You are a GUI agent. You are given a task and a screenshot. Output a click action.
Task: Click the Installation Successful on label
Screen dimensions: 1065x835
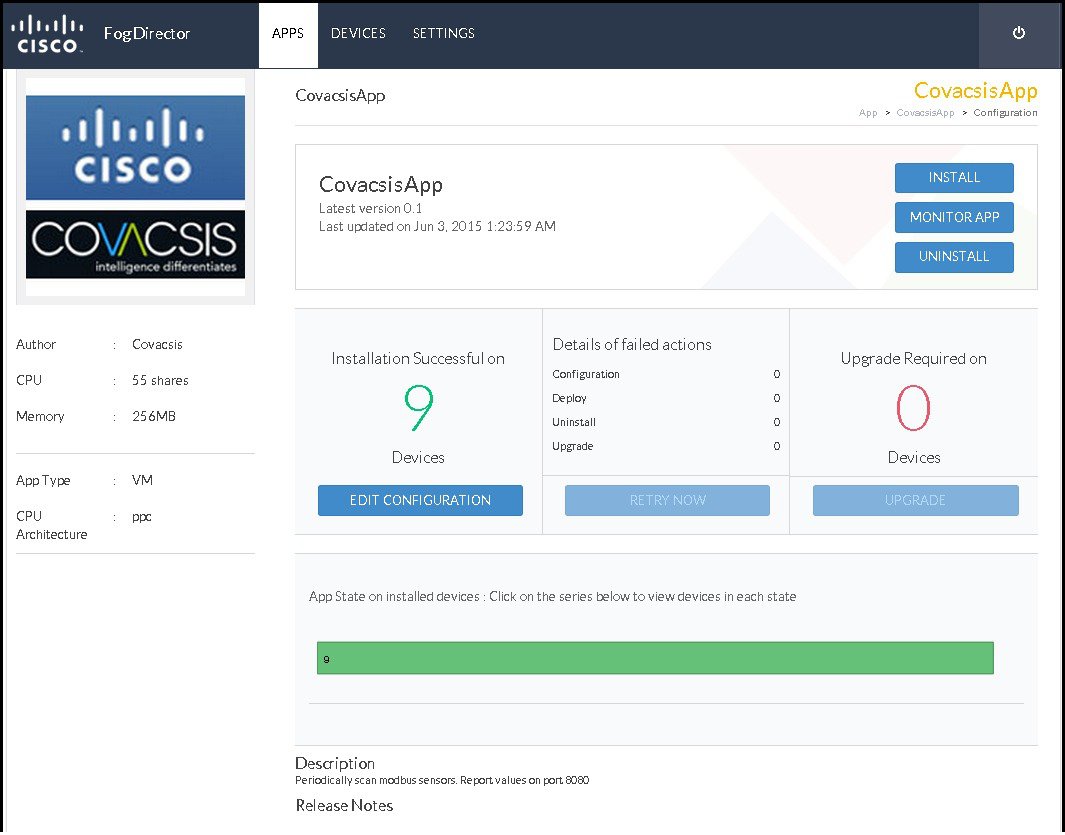[418, 359]
